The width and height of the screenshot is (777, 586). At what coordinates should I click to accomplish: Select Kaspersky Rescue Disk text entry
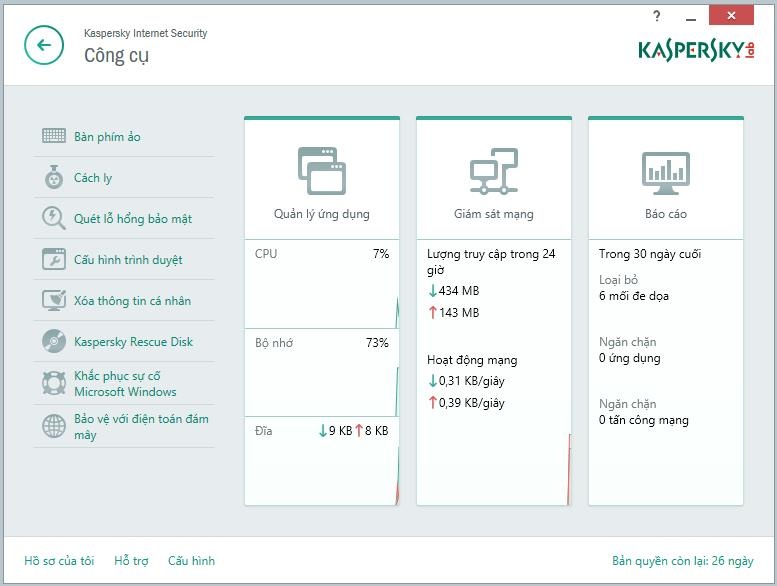pos(133,342)
